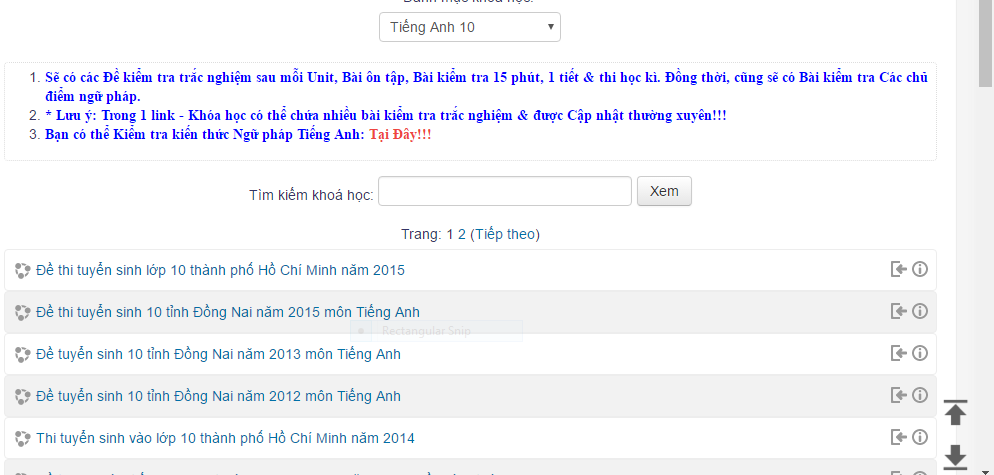Click course icon beside Hồ Chí Minh năm 2015 row

(23, 271)
